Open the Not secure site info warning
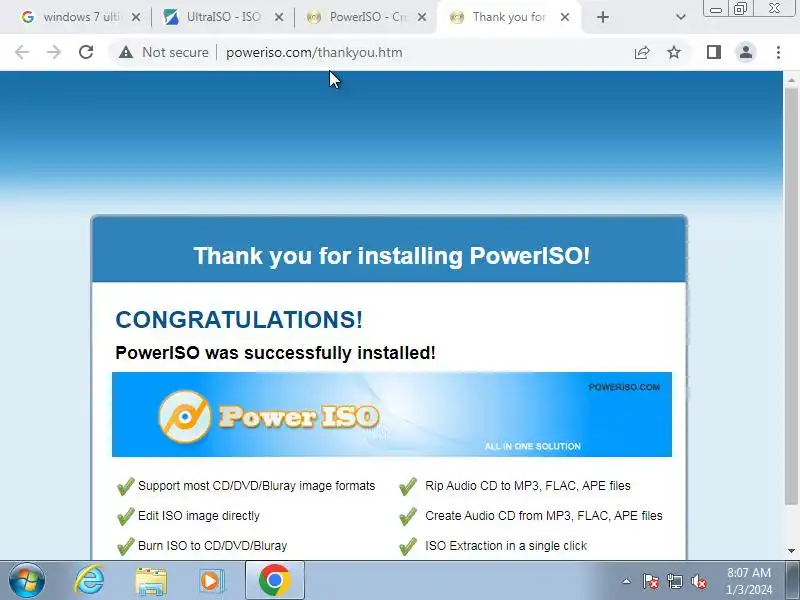This screenshot has height=600, width=800. click(x=163, y=52)
